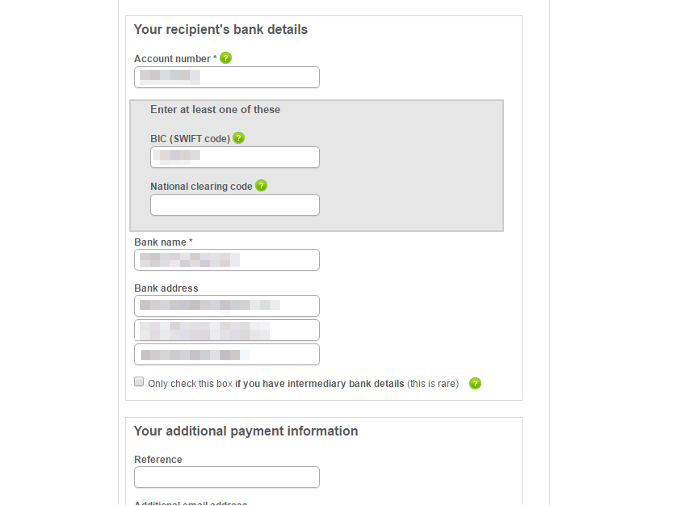Focus the third Bank address line field

(x=227, y=354)
